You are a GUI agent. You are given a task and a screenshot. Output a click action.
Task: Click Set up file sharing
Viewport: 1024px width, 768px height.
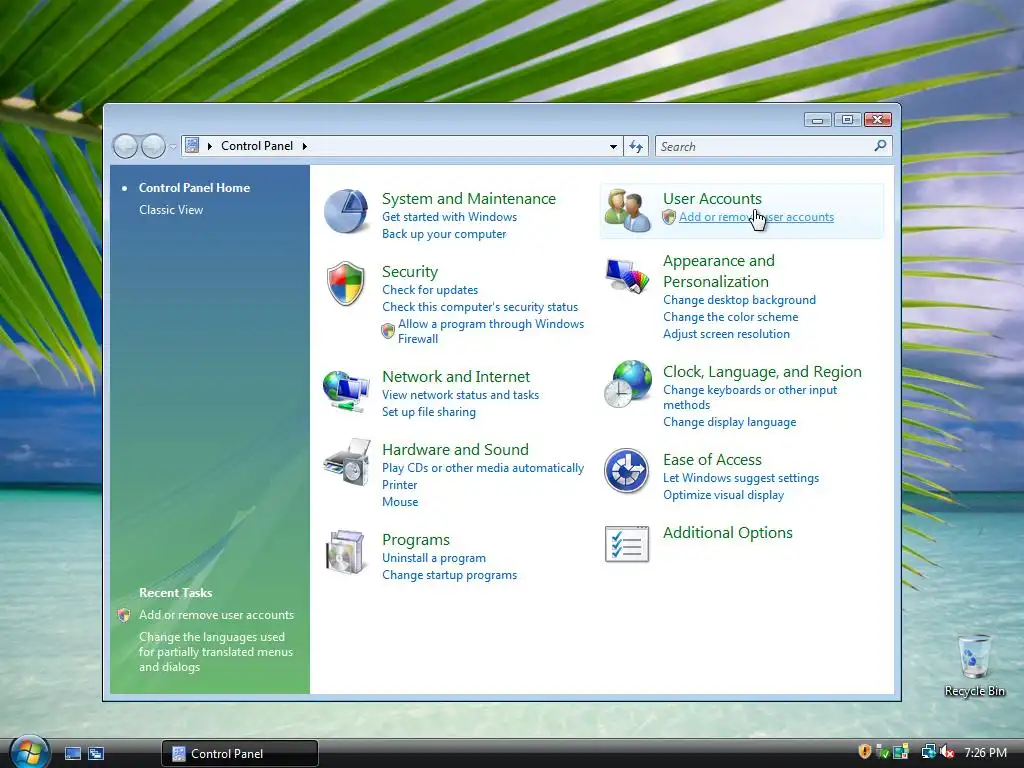pyautogui.click(x=429, y=412)
